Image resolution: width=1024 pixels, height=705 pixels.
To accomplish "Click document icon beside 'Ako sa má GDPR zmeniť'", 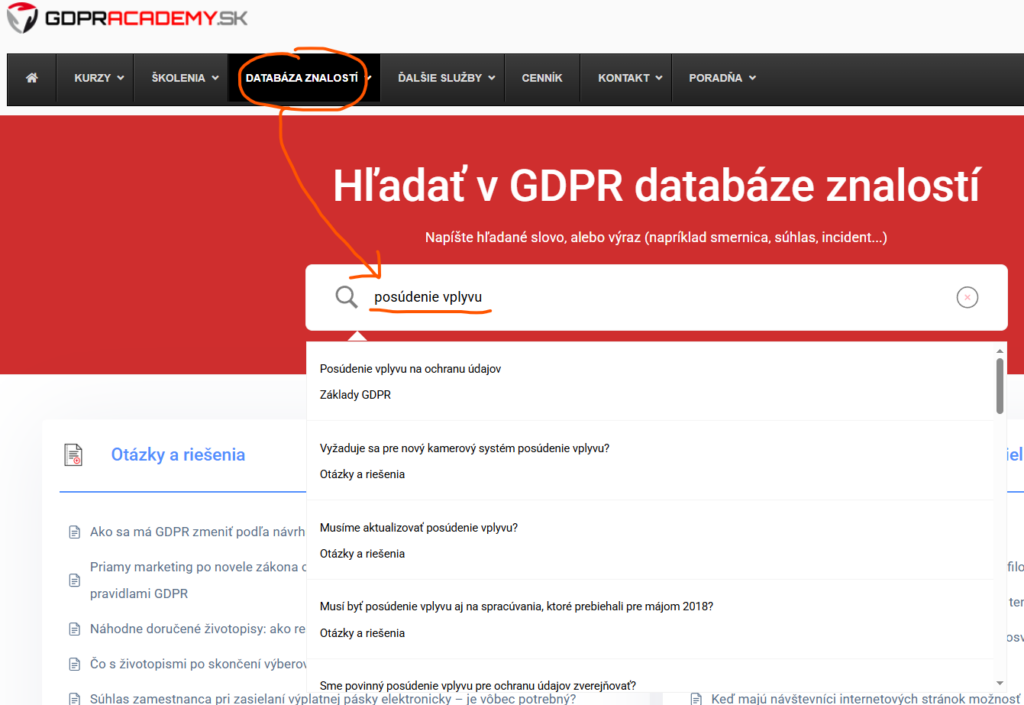I will (74, 532).
